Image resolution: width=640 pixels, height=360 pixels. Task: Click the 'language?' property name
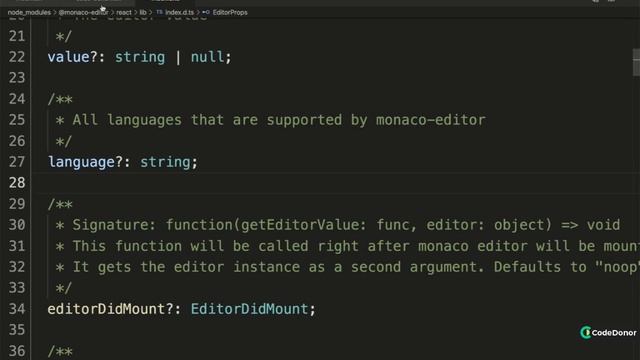coord(85,162)
